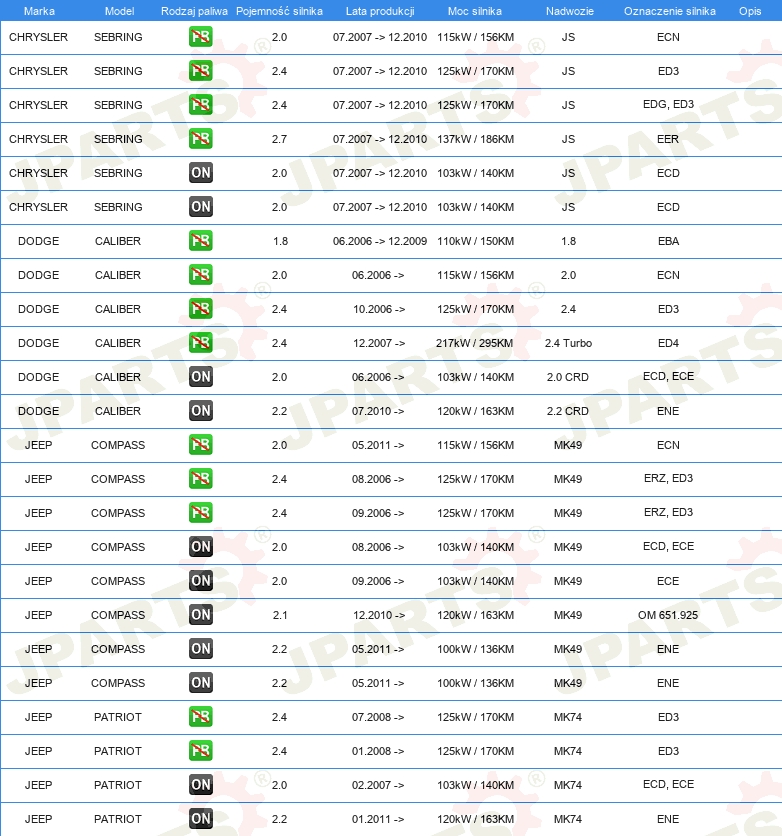Select petrol icon in Caliber 2.4 Turbo row
The height and width of the screenshot is (836, 782).
[200, 342]
